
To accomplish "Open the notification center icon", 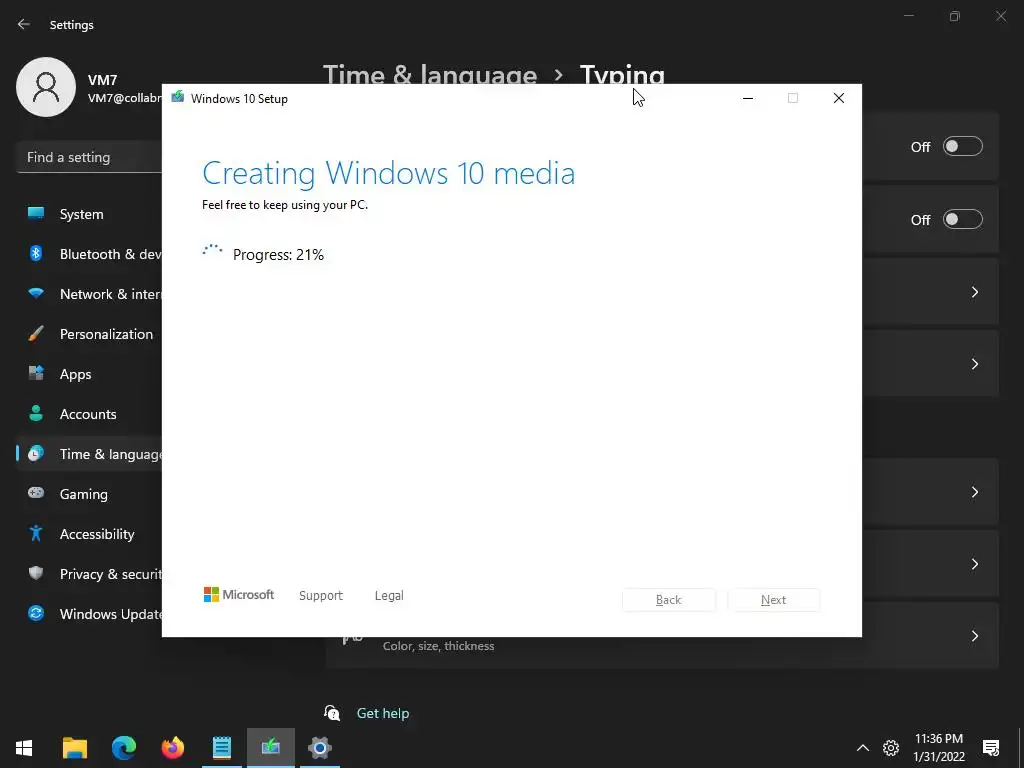I will click(991, 748).
